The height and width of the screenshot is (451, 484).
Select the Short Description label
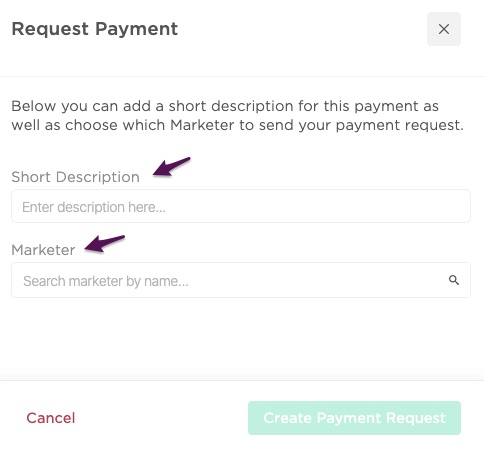pos(75,177)
